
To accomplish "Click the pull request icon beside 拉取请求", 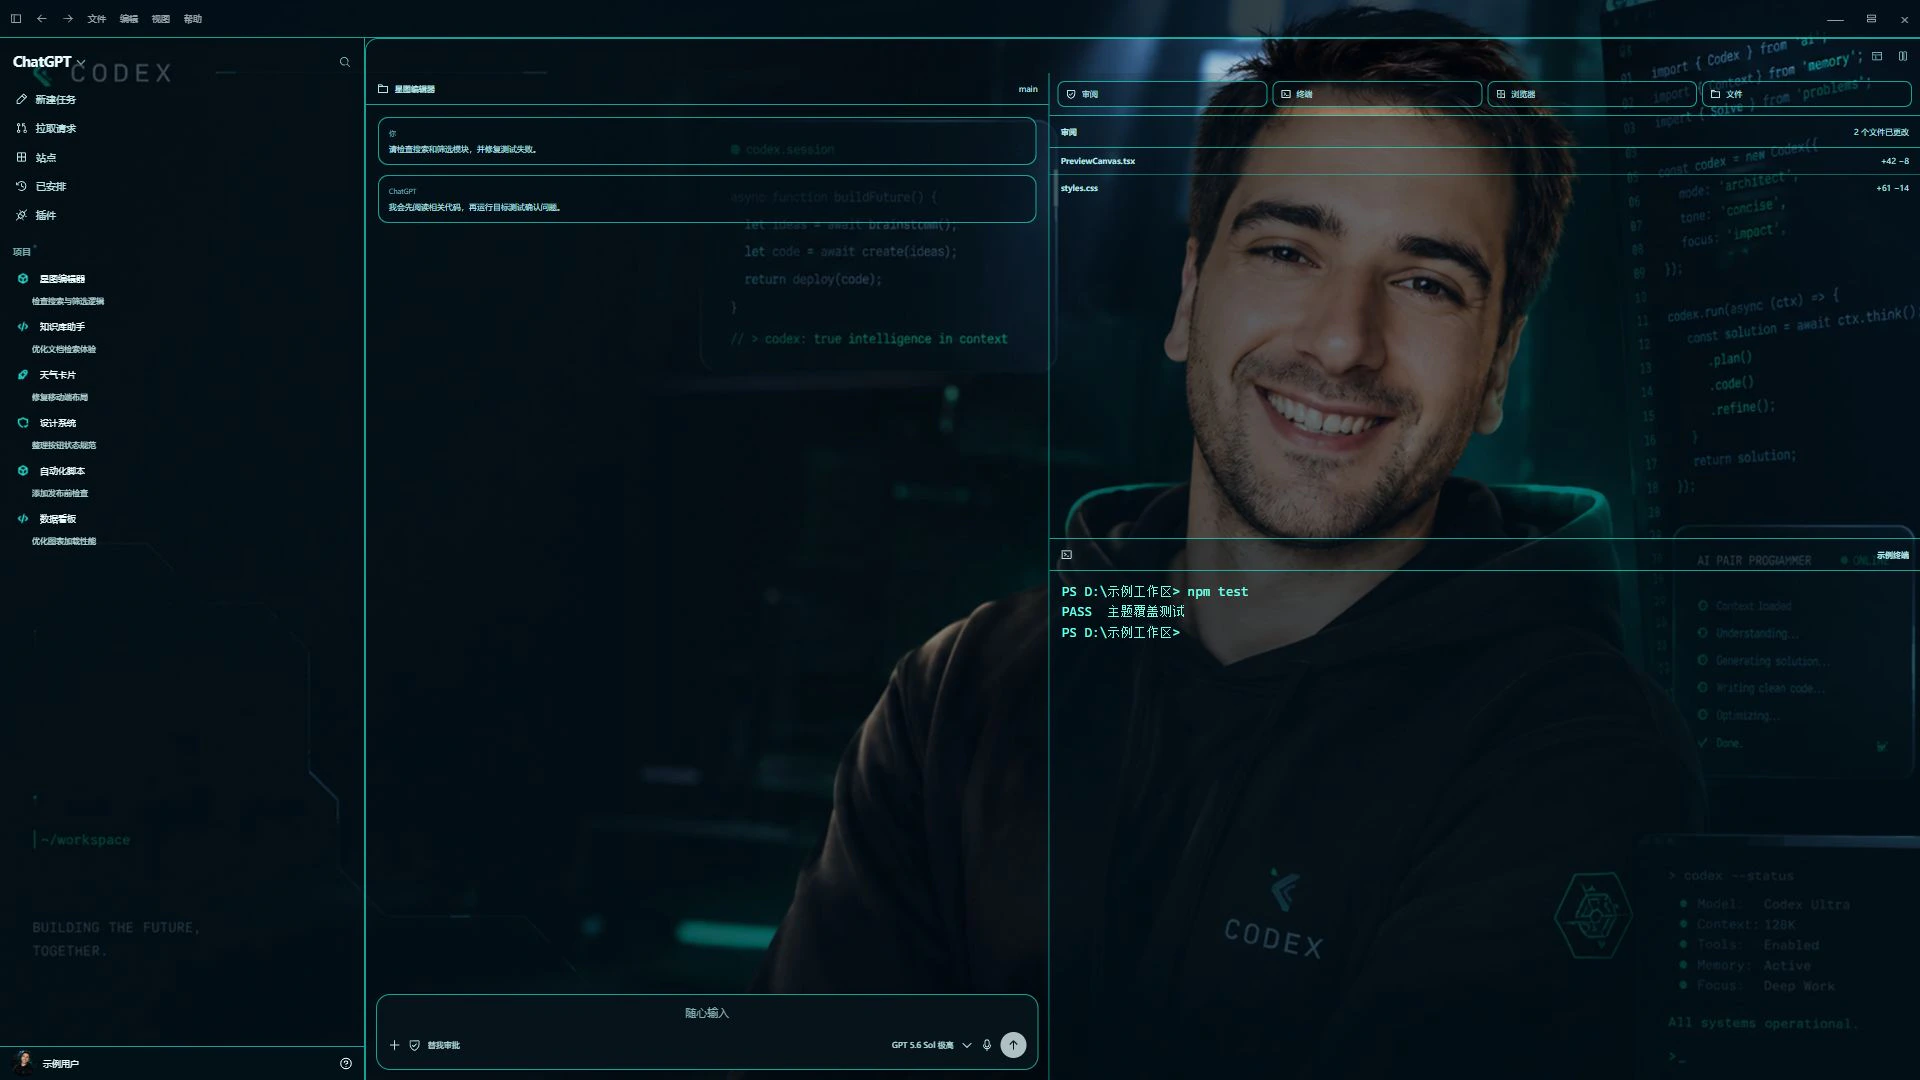I will (21, 129).
